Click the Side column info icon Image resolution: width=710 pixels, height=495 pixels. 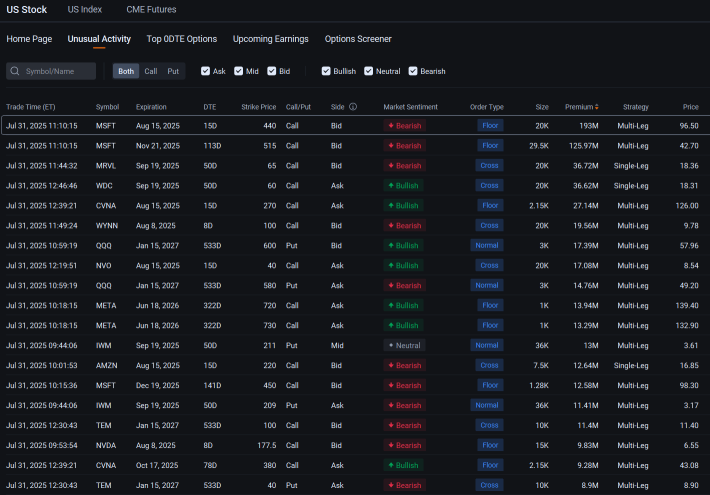tap(353, 107)
